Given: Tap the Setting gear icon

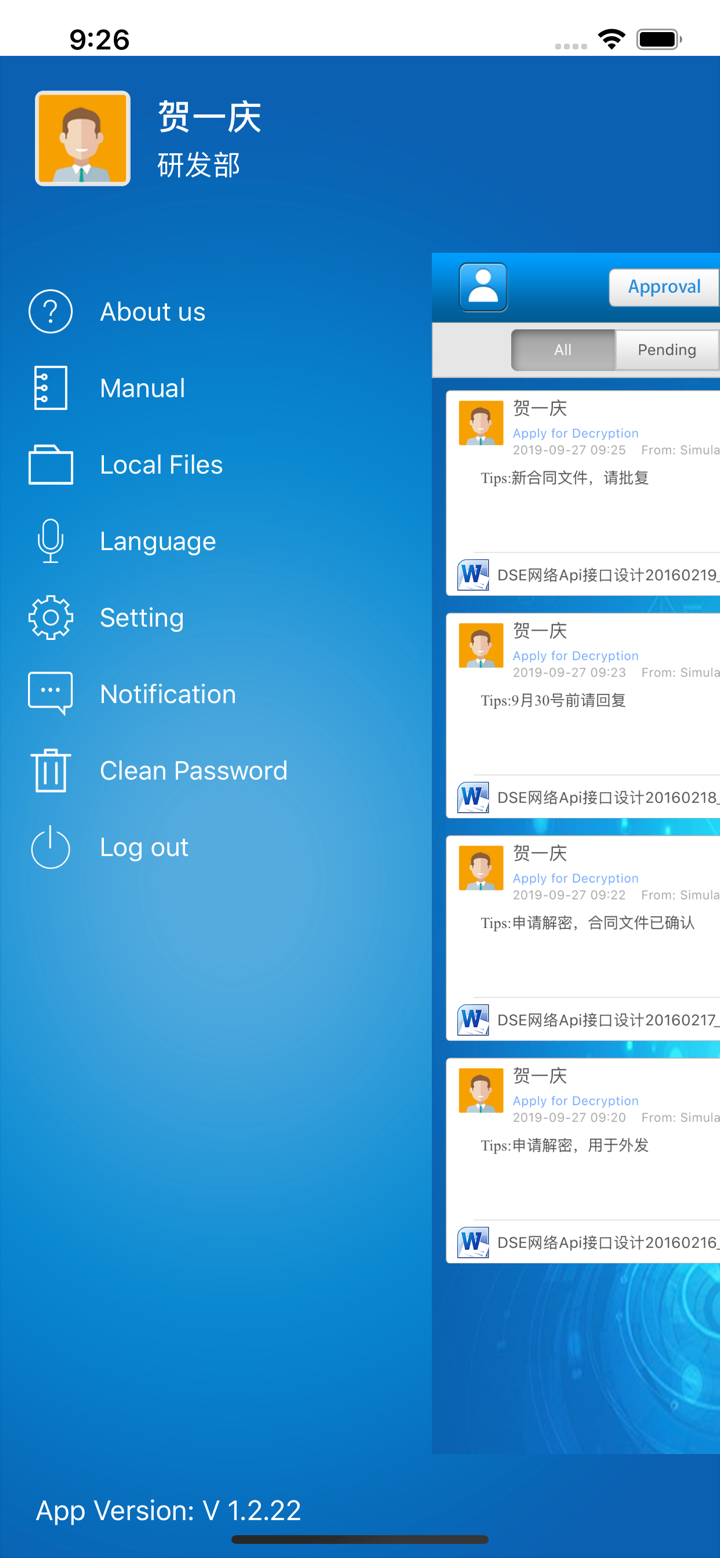Looking at the screenshot, I should click(x=51, y=618).
